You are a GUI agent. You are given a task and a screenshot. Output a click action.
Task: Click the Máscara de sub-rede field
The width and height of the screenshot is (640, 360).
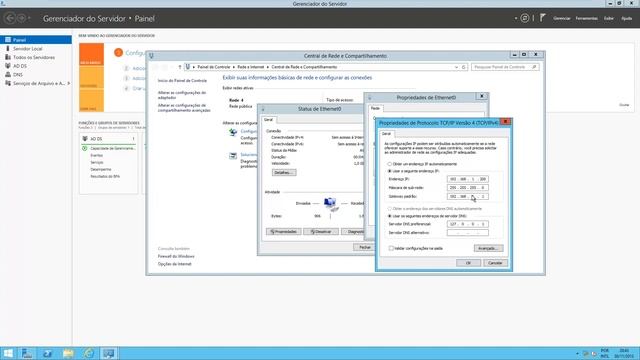click(467, 188)
